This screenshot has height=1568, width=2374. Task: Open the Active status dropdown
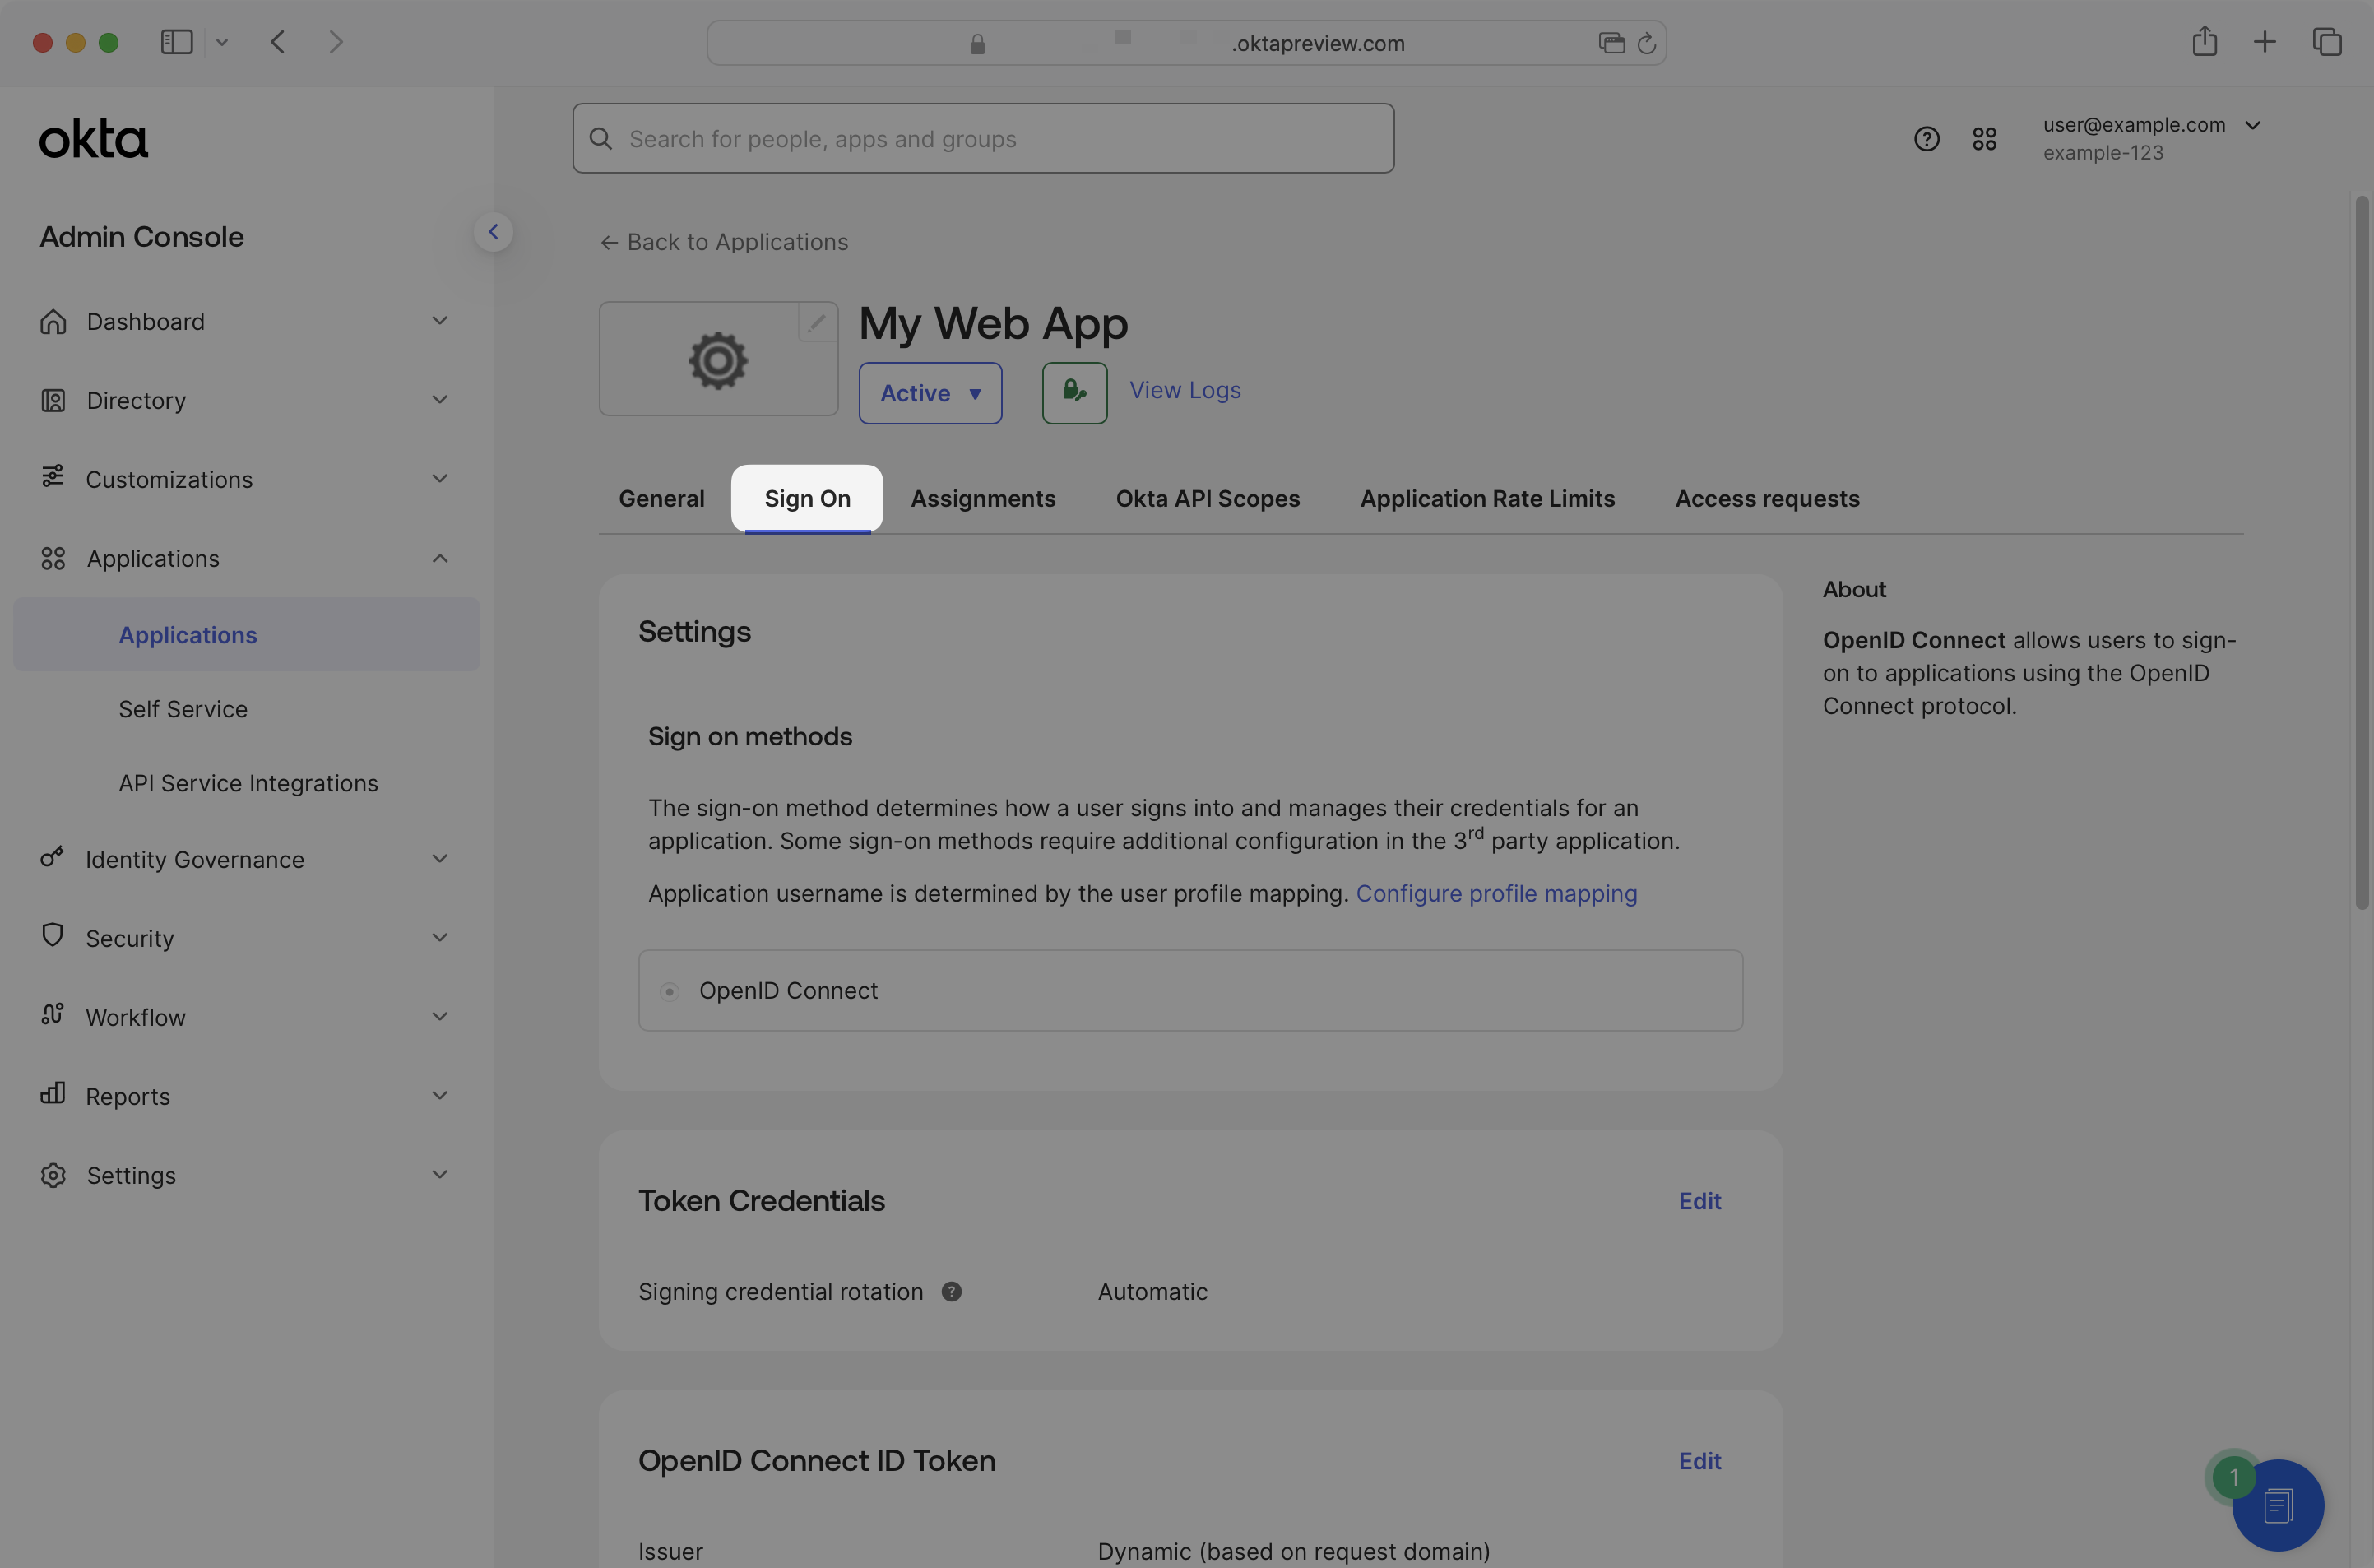(929, 392)
